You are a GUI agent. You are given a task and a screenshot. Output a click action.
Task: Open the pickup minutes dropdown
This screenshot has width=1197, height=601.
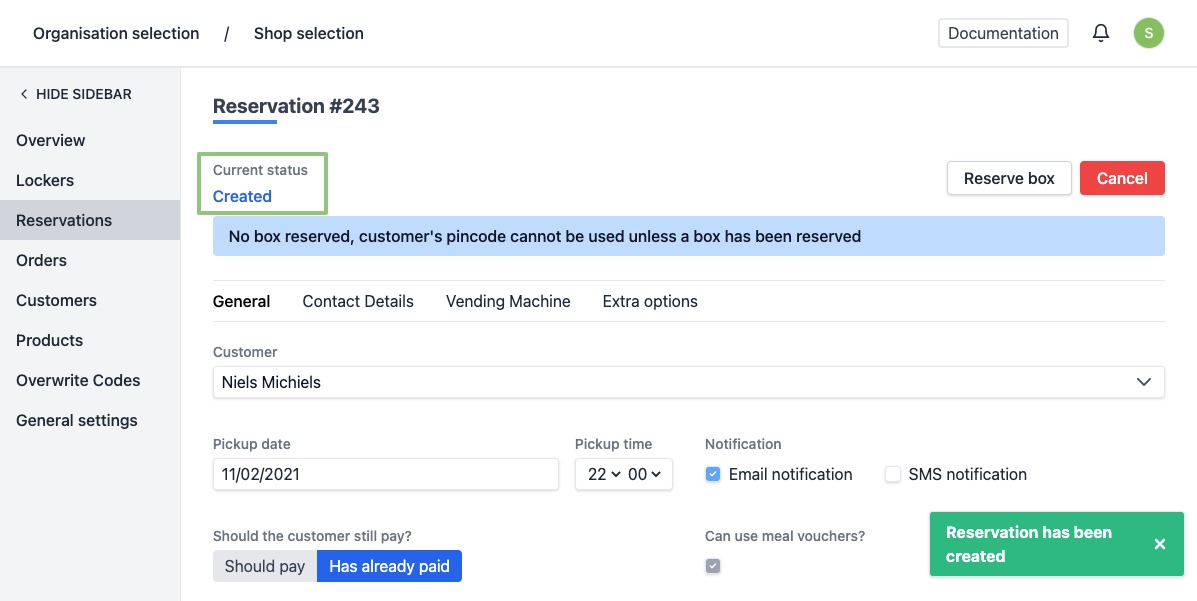[x=644, y=474]
